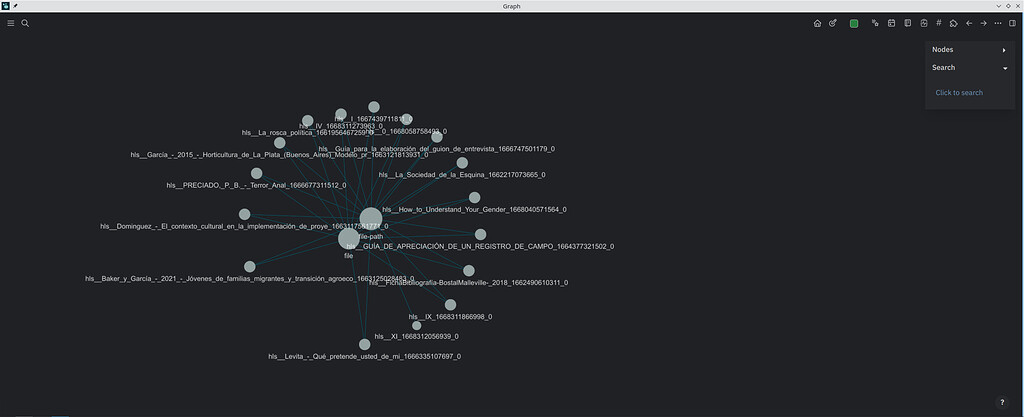Viewport: 1024px width, 417px height.
Task: Click the hls__La_Sociedad_de_la_Esquina node
Action: [x=462, y=163]
